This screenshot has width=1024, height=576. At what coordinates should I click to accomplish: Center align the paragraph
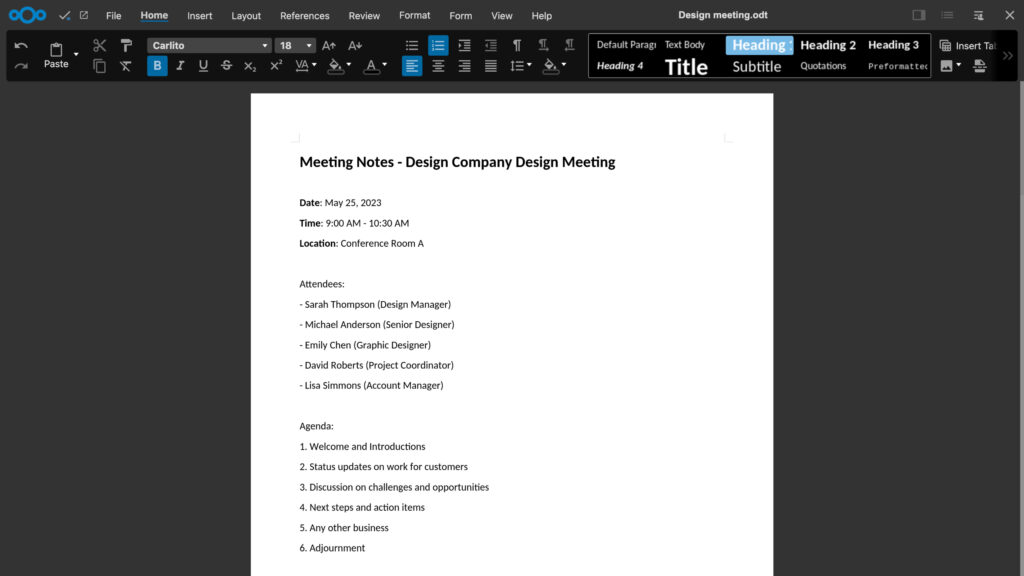(x=438, y=66)
